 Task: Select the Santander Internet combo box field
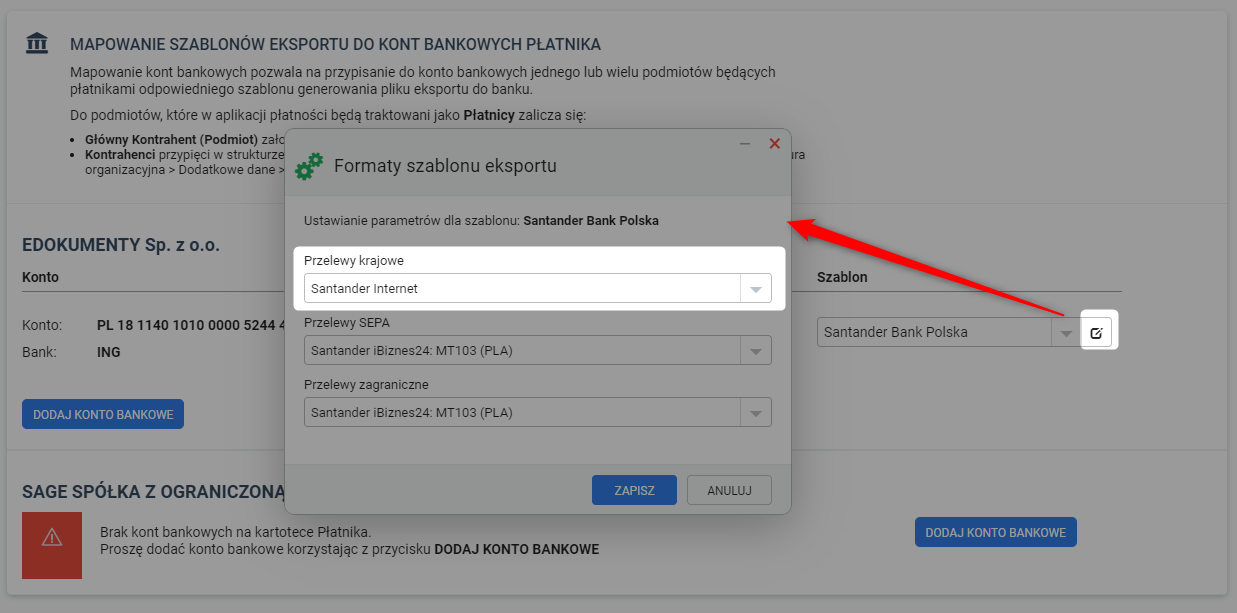pyautogui.click(x=538, y=289)
